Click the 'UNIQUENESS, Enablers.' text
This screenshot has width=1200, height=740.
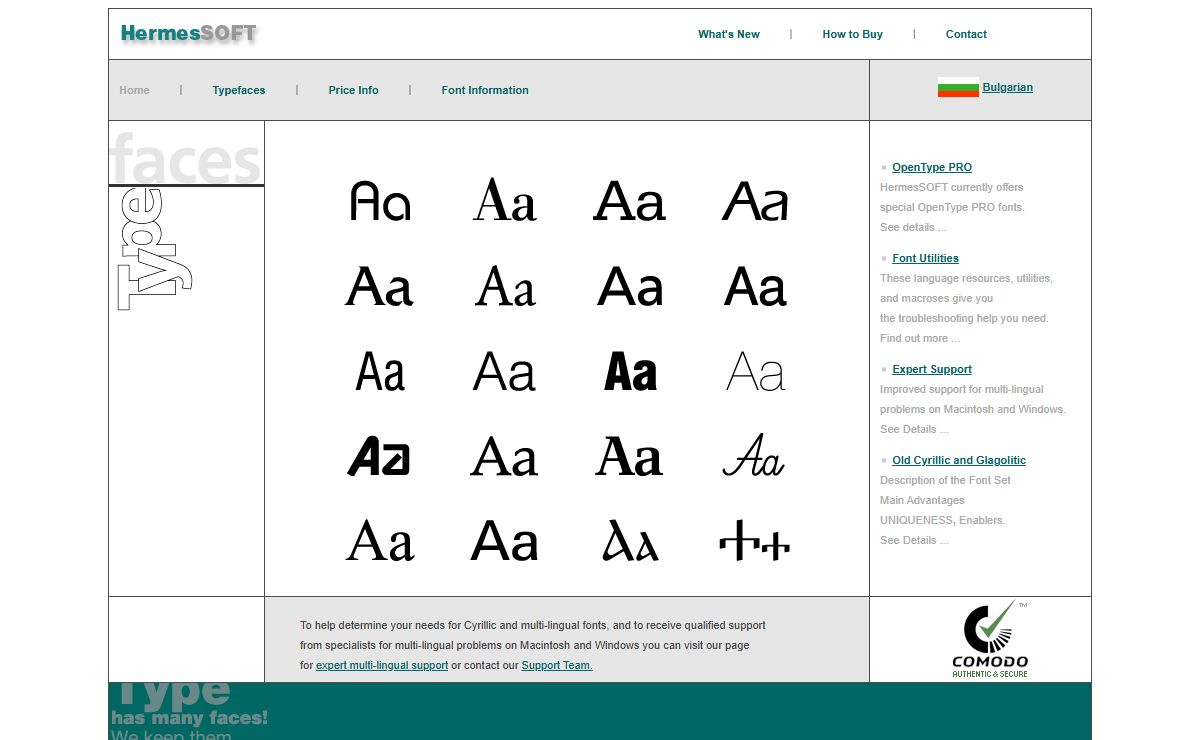click(x=943, y=520)
